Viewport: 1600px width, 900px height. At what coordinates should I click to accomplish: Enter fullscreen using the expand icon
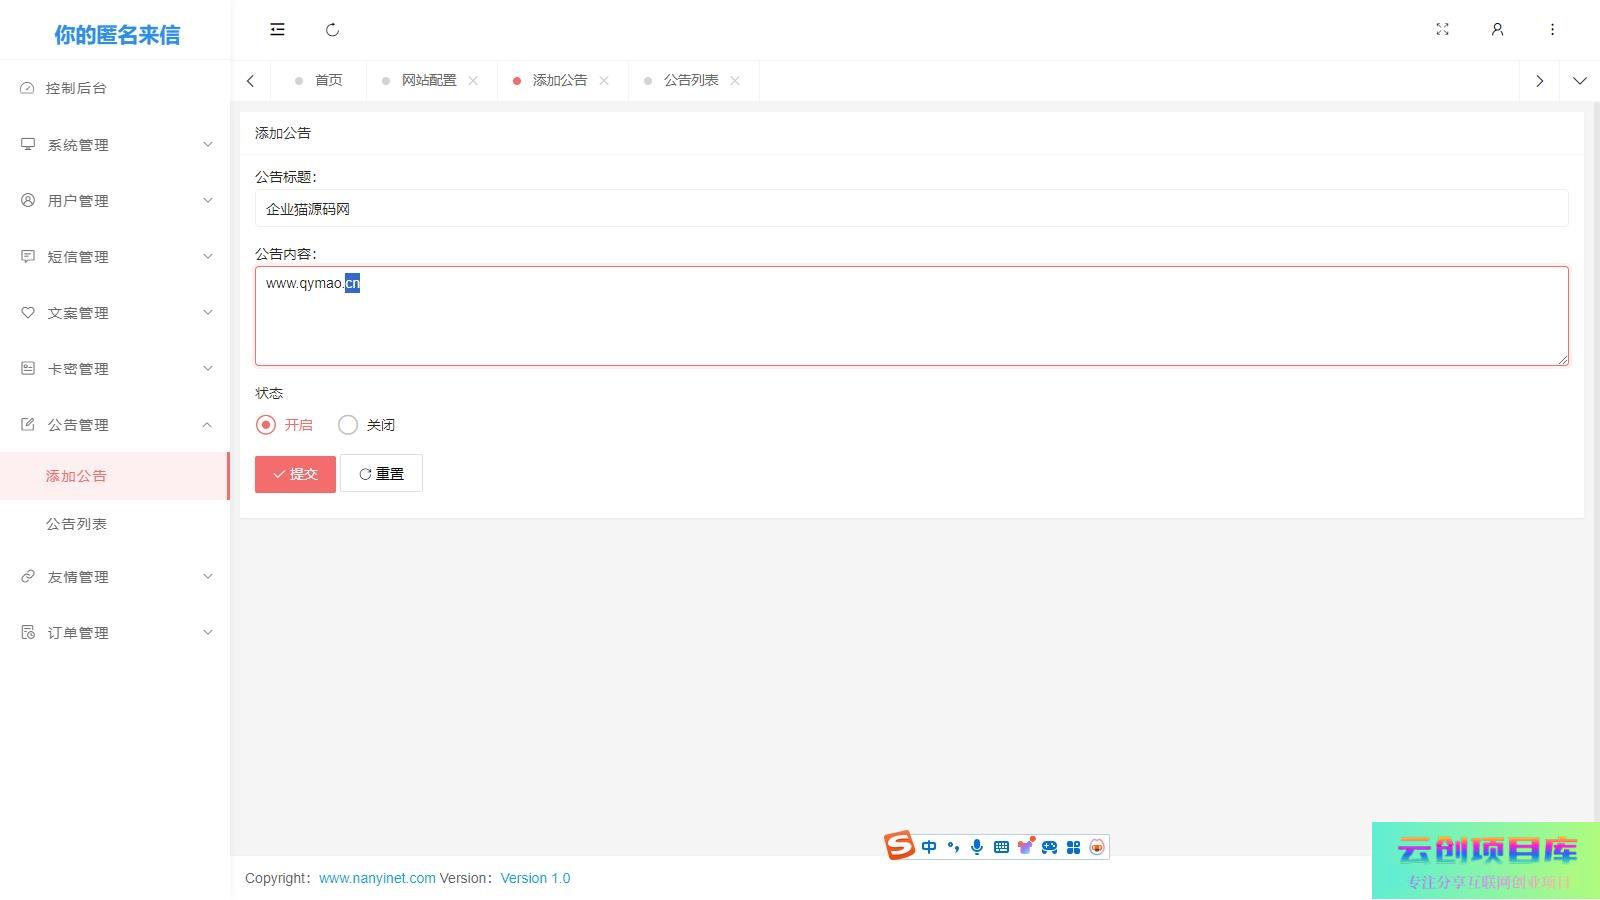pyautogui.click(x=1442, y=30)
